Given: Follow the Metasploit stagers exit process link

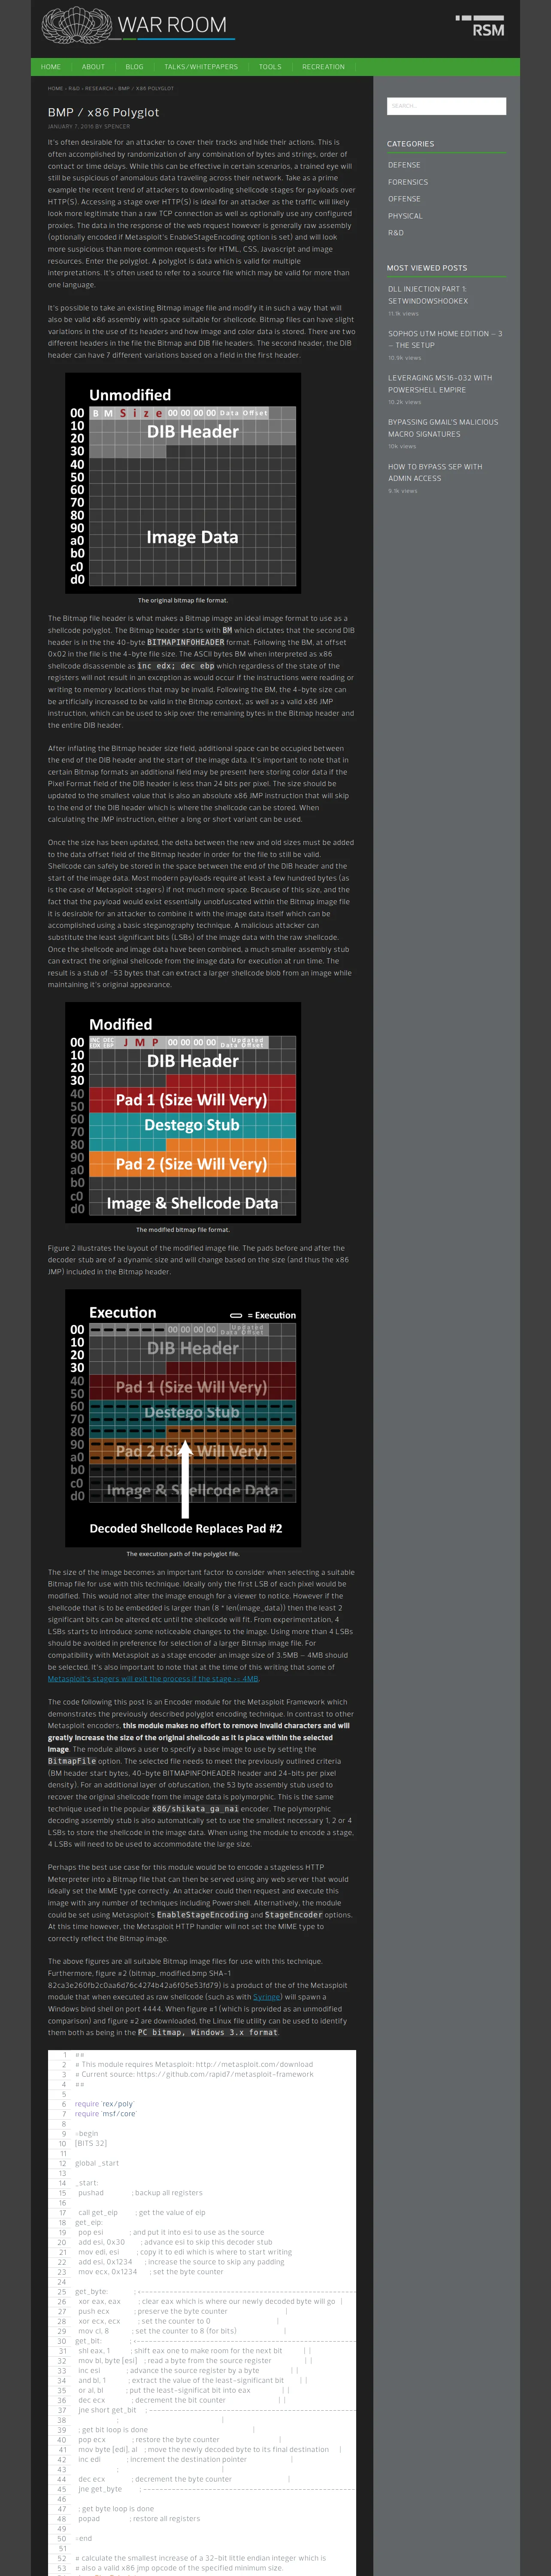Looking at the screenshot, I should (x=153, y=1679).
